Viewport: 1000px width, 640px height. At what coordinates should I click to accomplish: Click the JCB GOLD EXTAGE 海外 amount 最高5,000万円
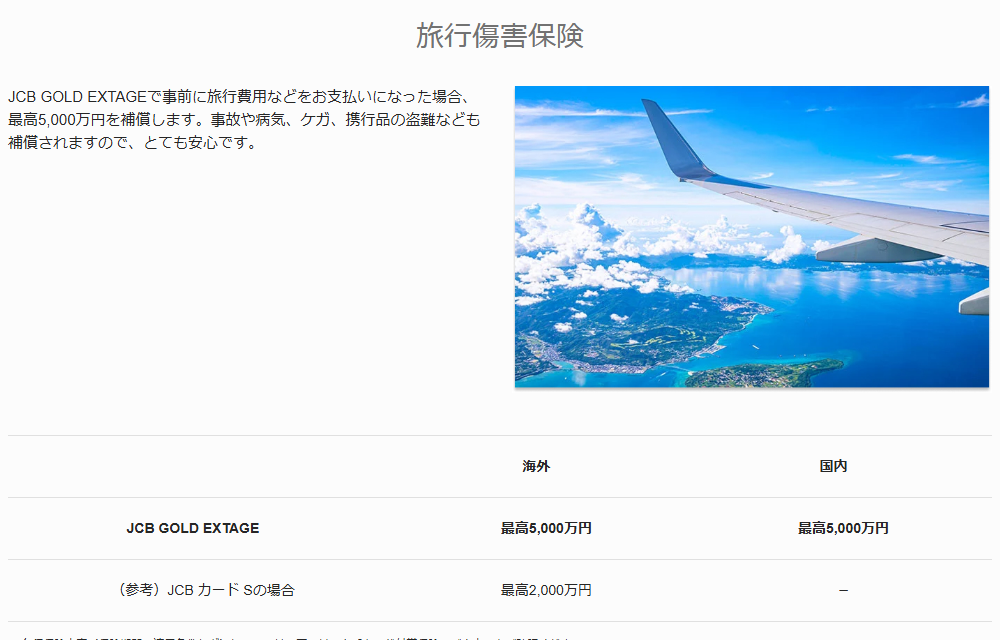coord(546,528)
